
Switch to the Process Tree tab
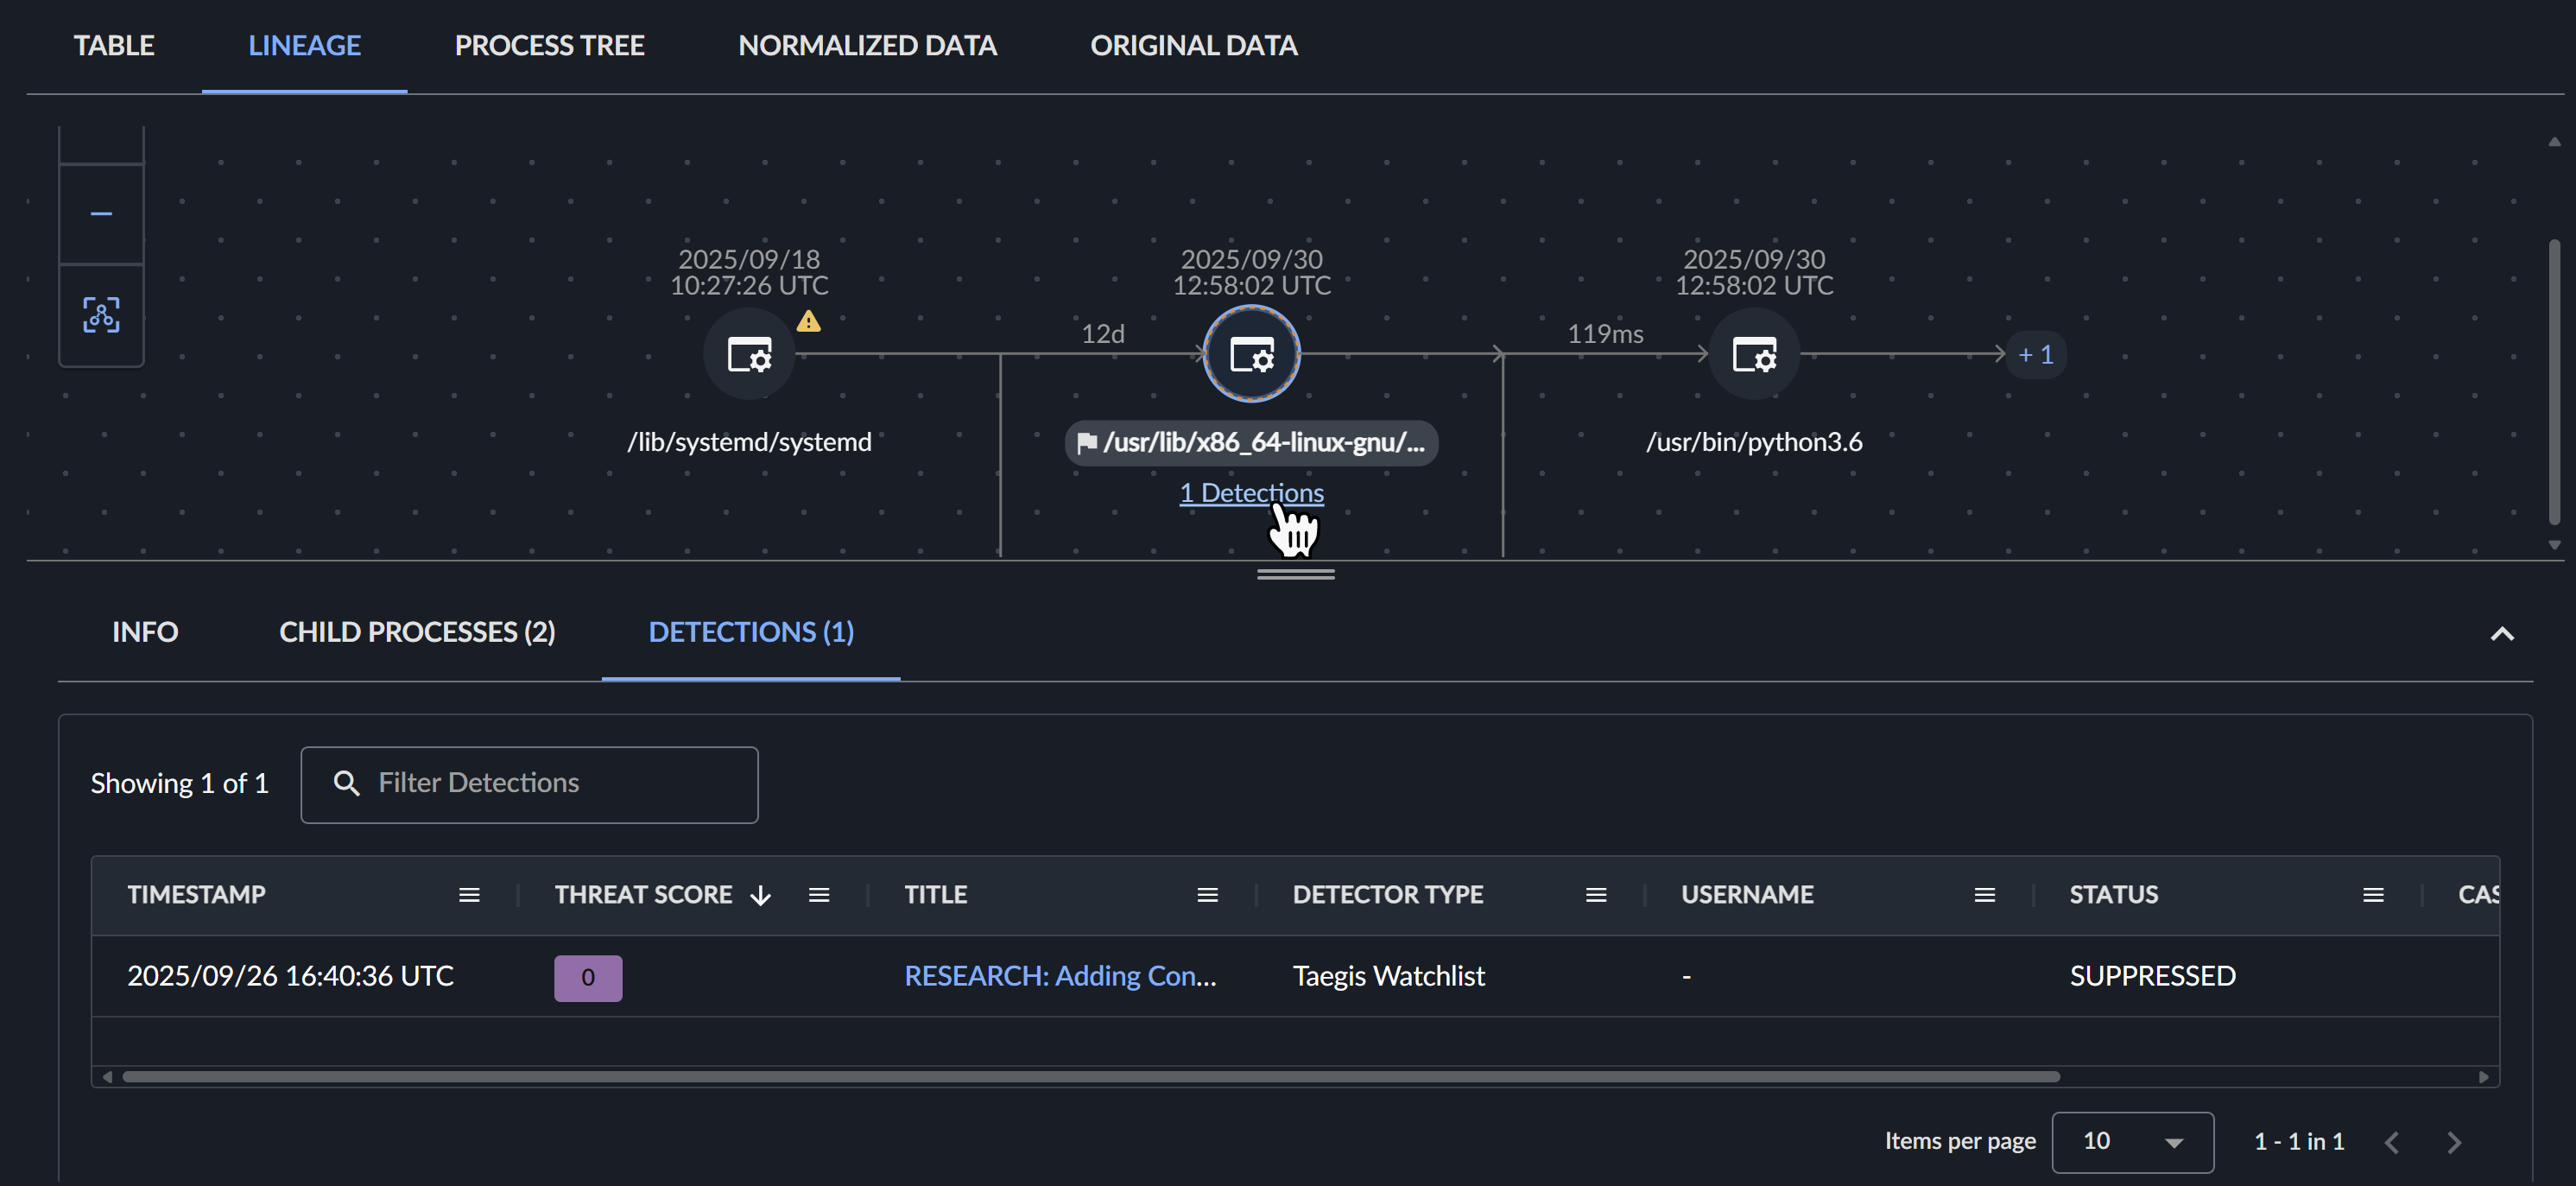click(x=549, y=46)
